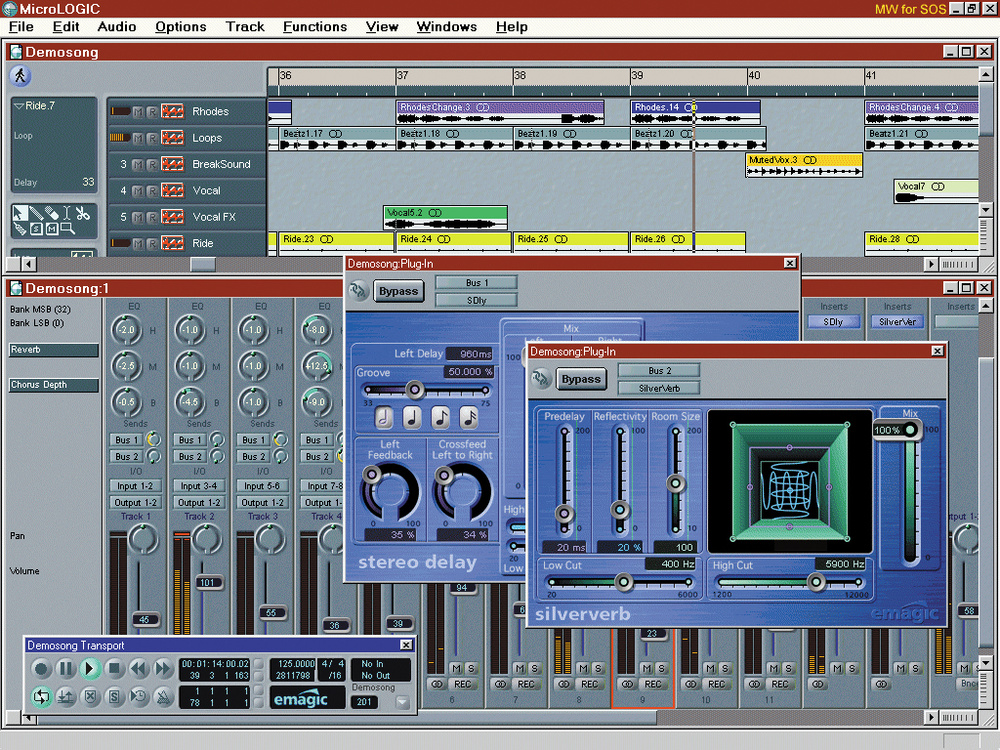Toggle the metronome click icon in Transport

163,697
